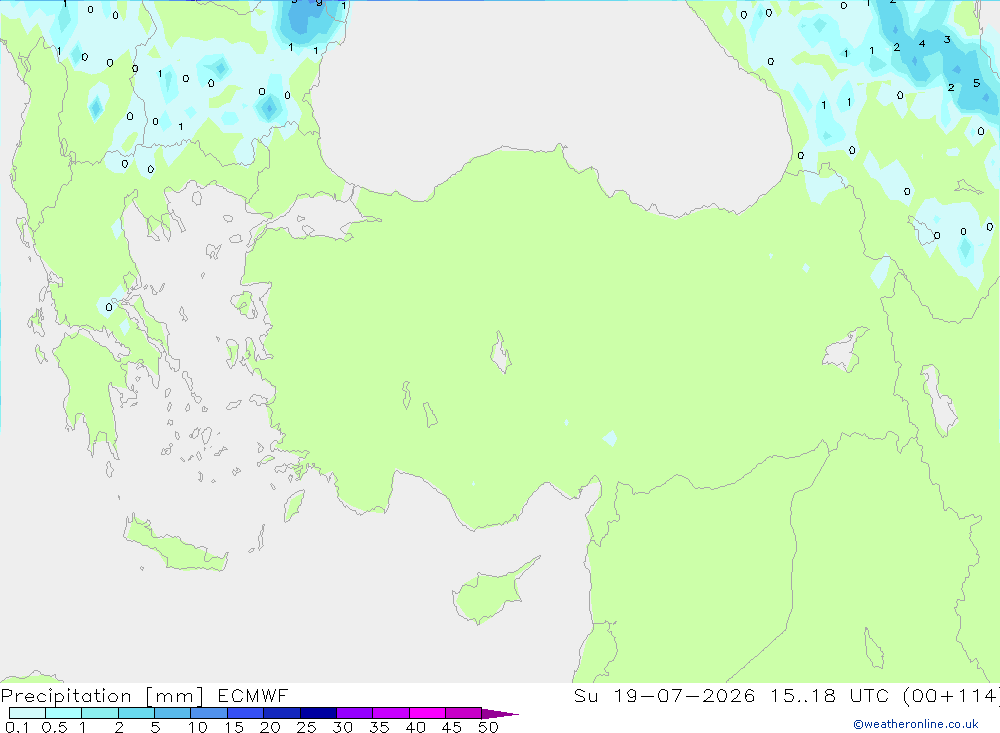The width and height of the screenshot is (1000, 733).
Task: Click the '35' legend scale label
Action: click(379, 727)
